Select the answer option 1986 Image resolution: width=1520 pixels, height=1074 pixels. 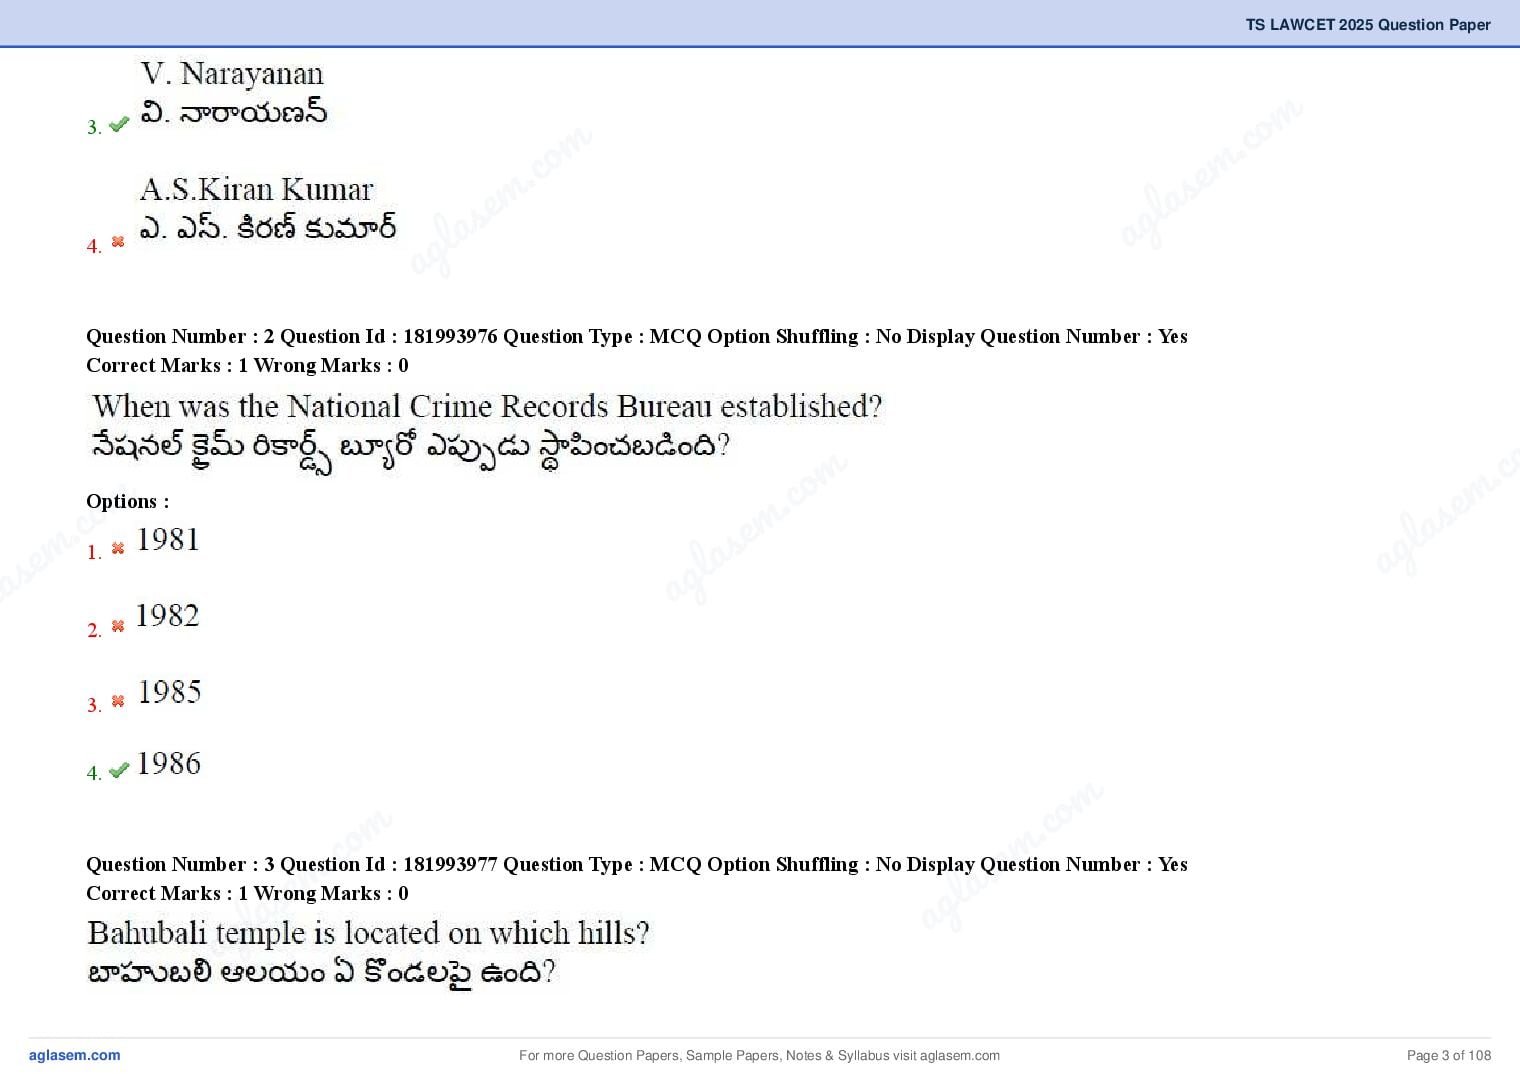pos(169,764)
